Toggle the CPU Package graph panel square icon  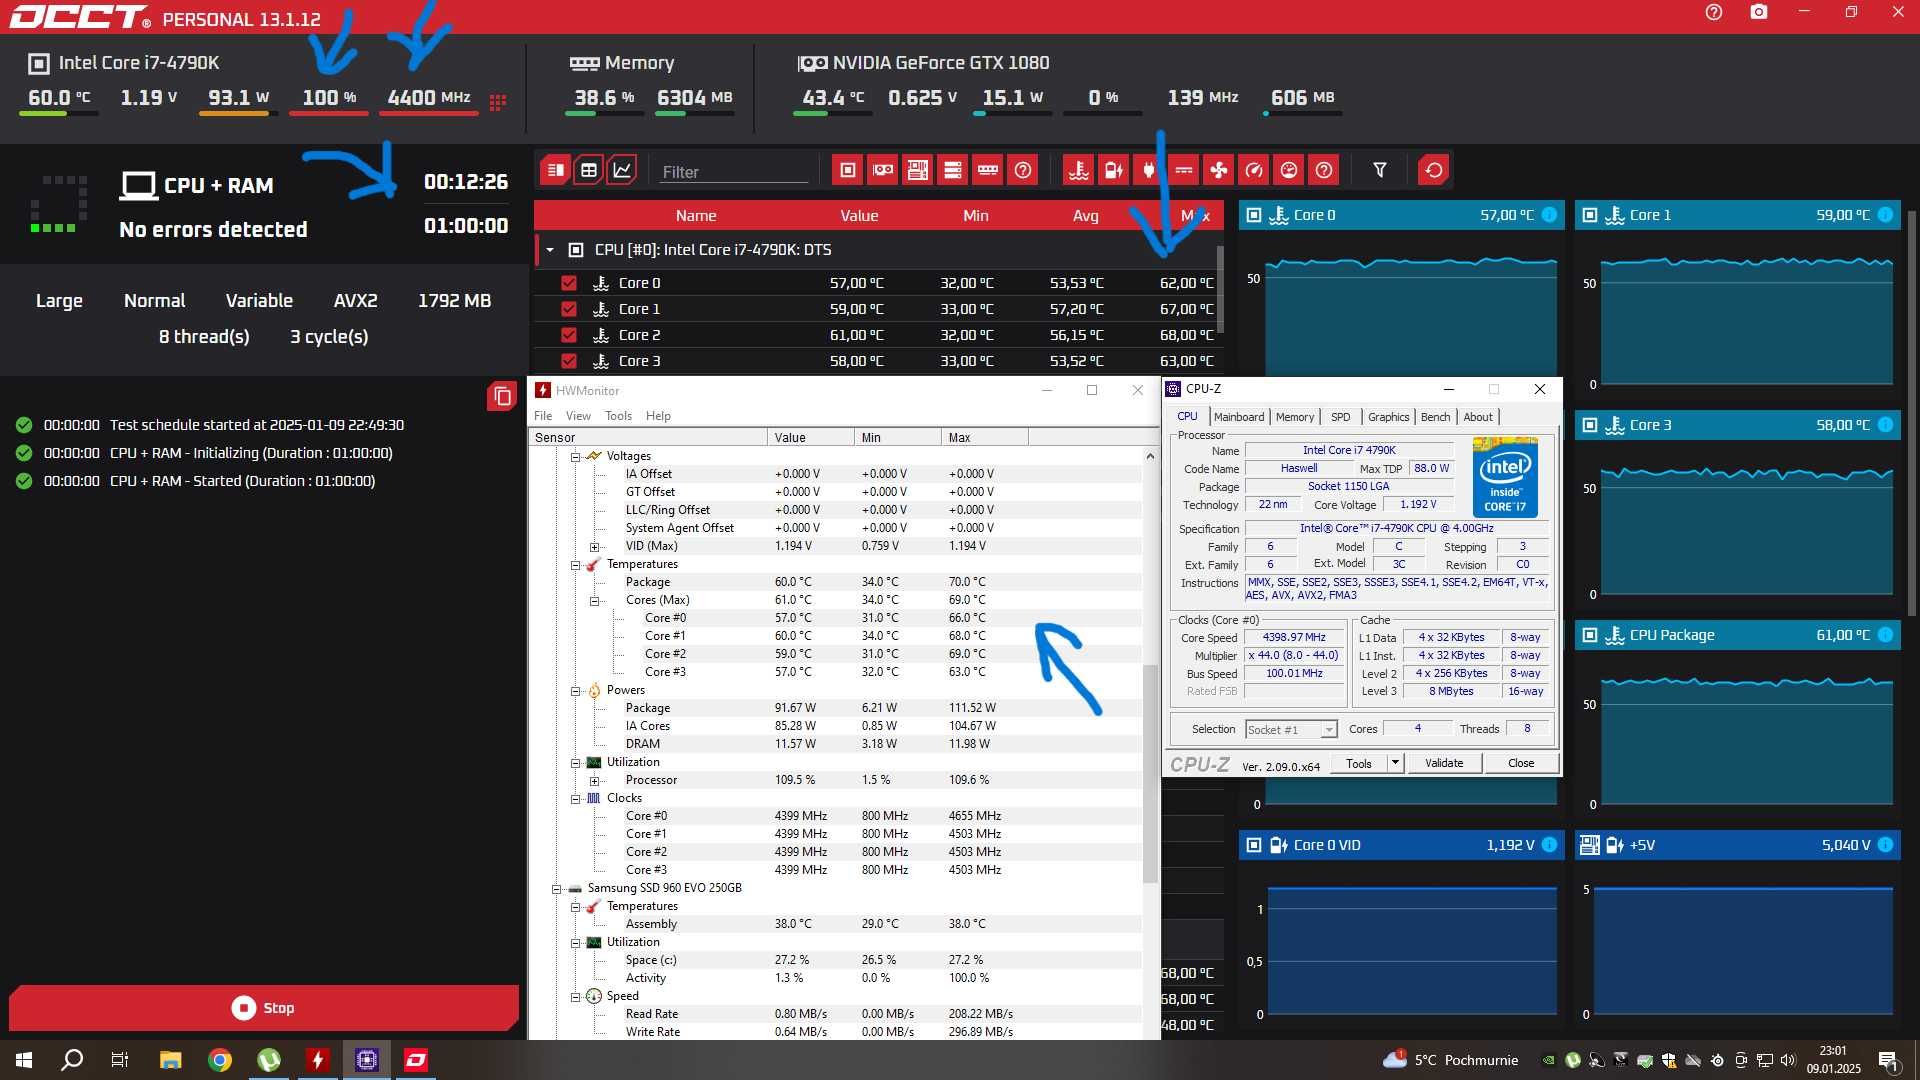(x=1590, y=635)
